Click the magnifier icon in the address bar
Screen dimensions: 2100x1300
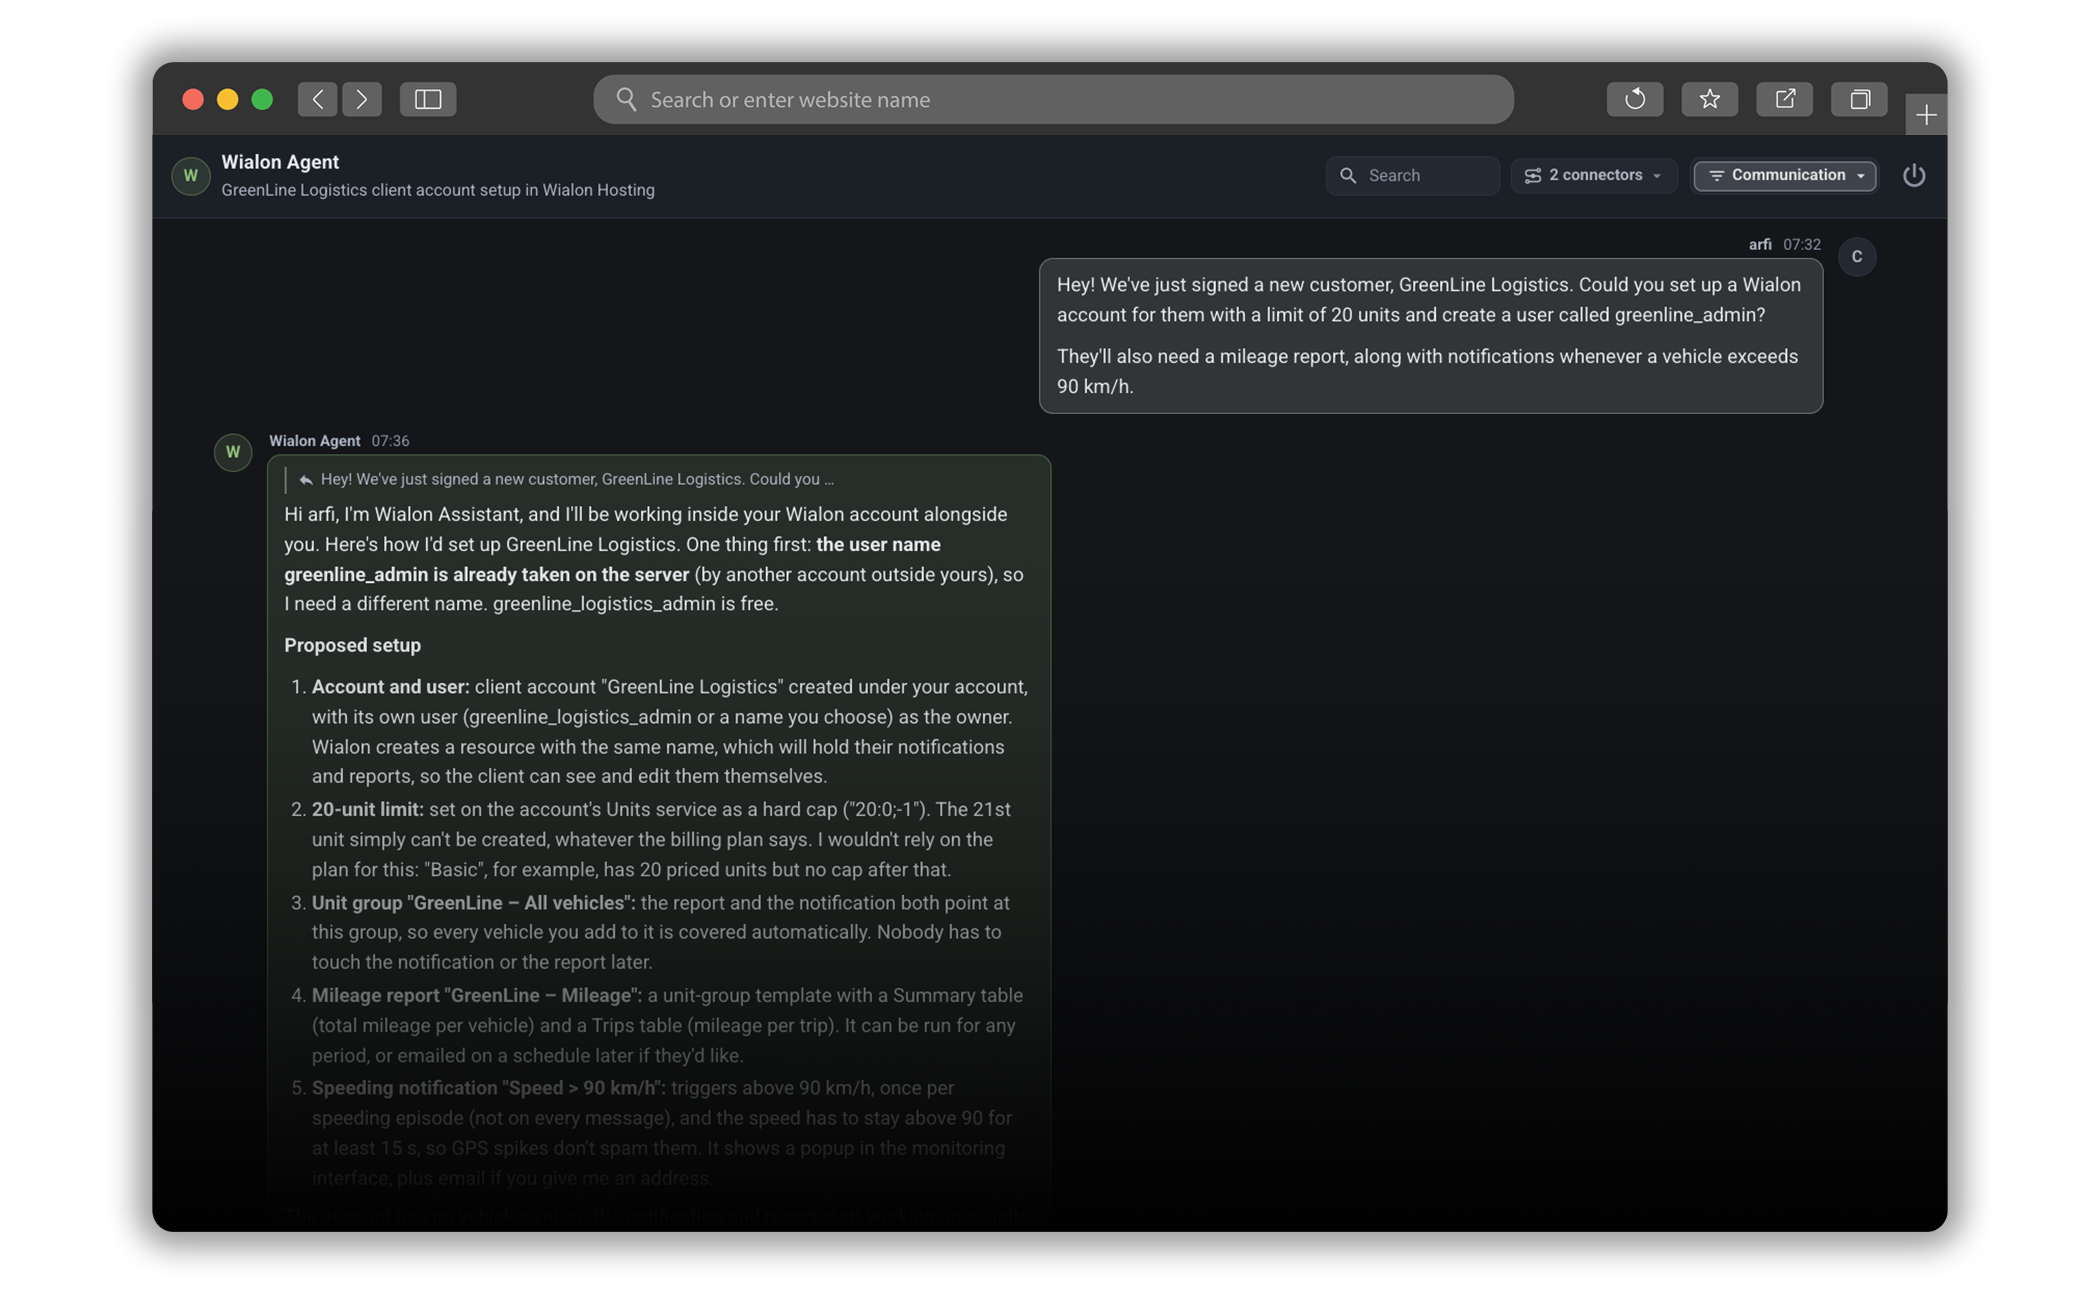pyautogui.click(x=626, y=99)
